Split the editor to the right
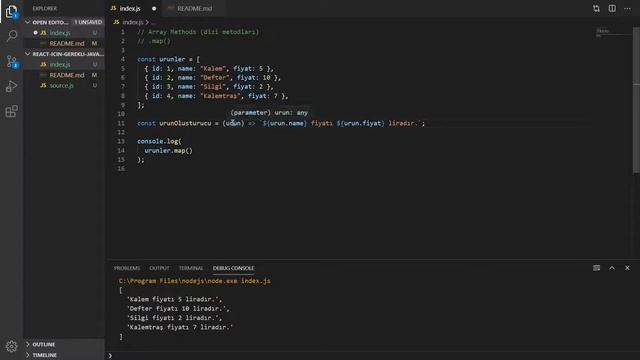The width and height of the screenshot is (640, 360). tap(612, 8)
